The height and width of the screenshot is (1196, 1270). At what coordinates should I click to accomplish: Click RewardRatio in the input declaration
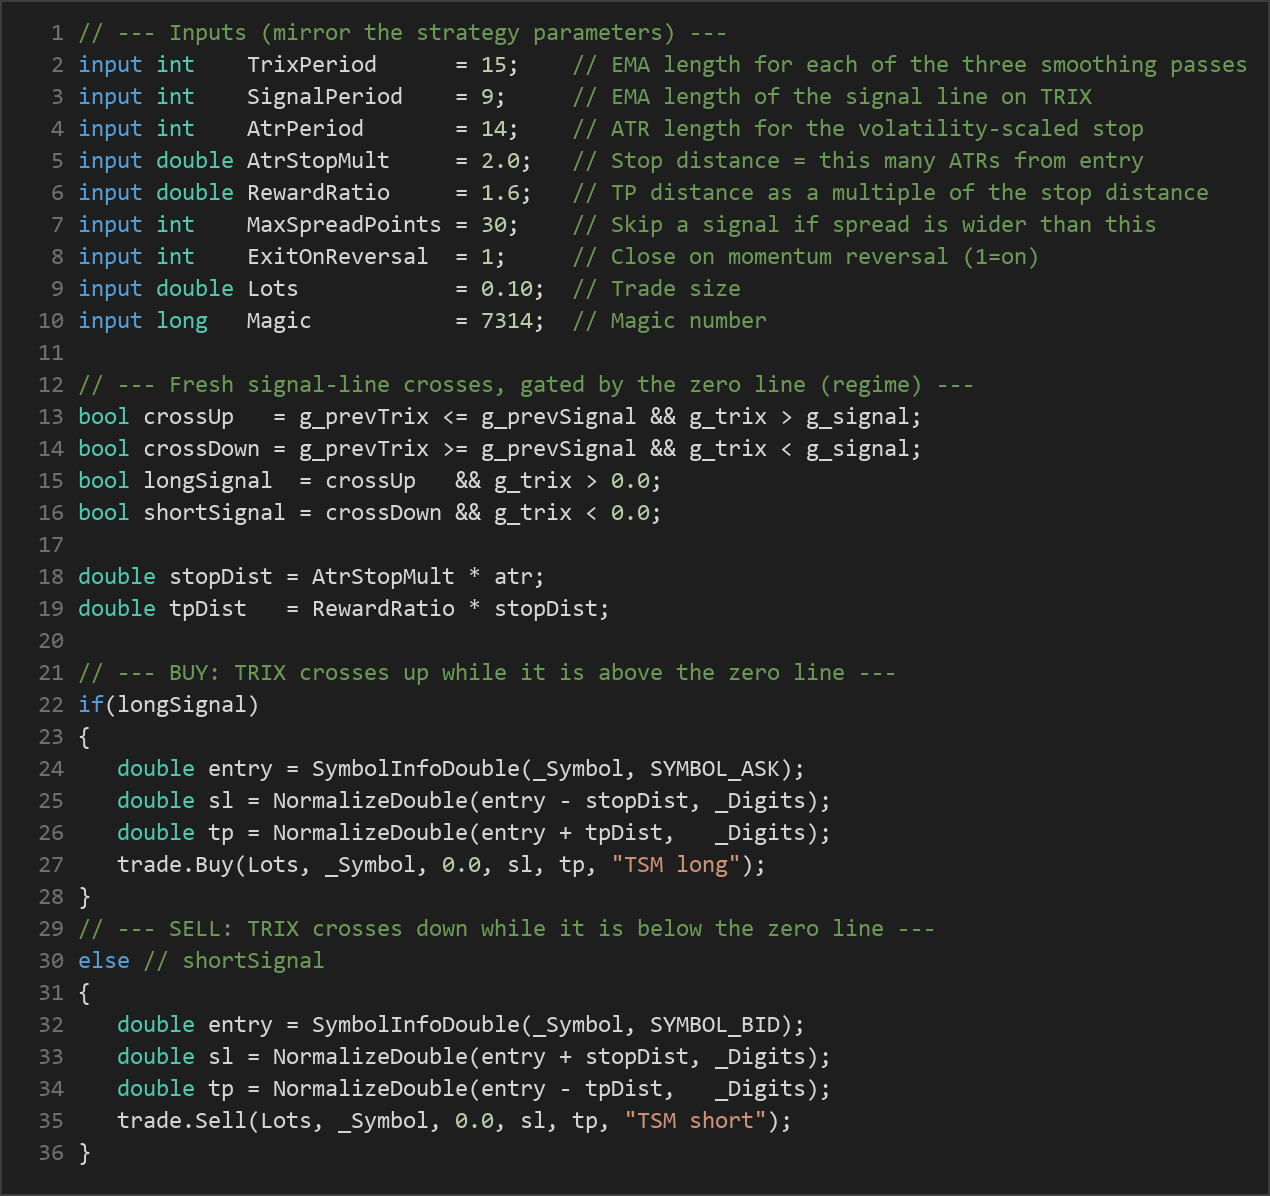(318, 193)
